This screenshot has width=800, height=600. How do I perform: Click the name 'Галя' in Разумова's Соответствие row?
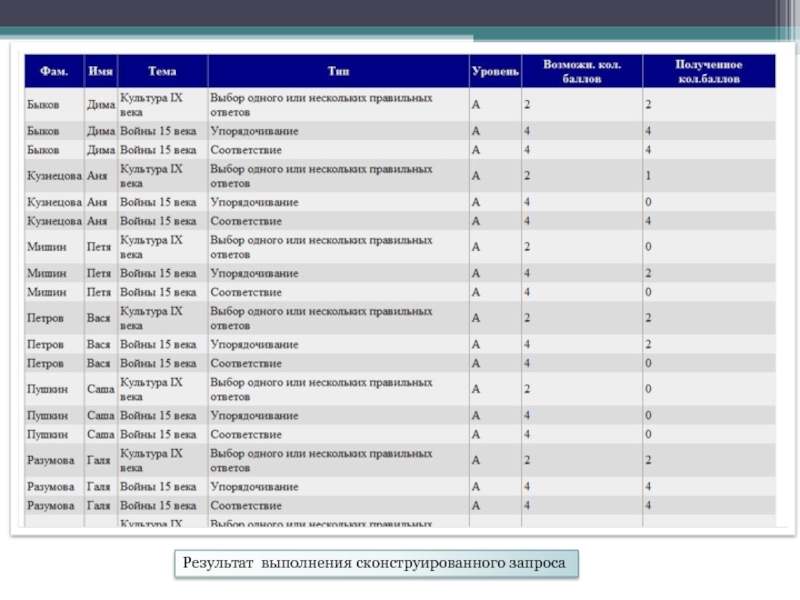[98, 506]
